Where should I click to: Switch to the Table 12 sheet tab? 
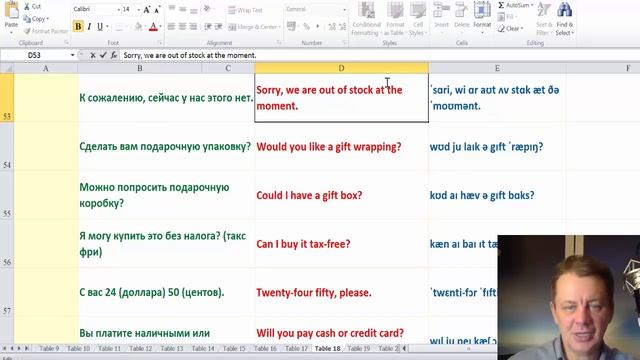(140, 348)
